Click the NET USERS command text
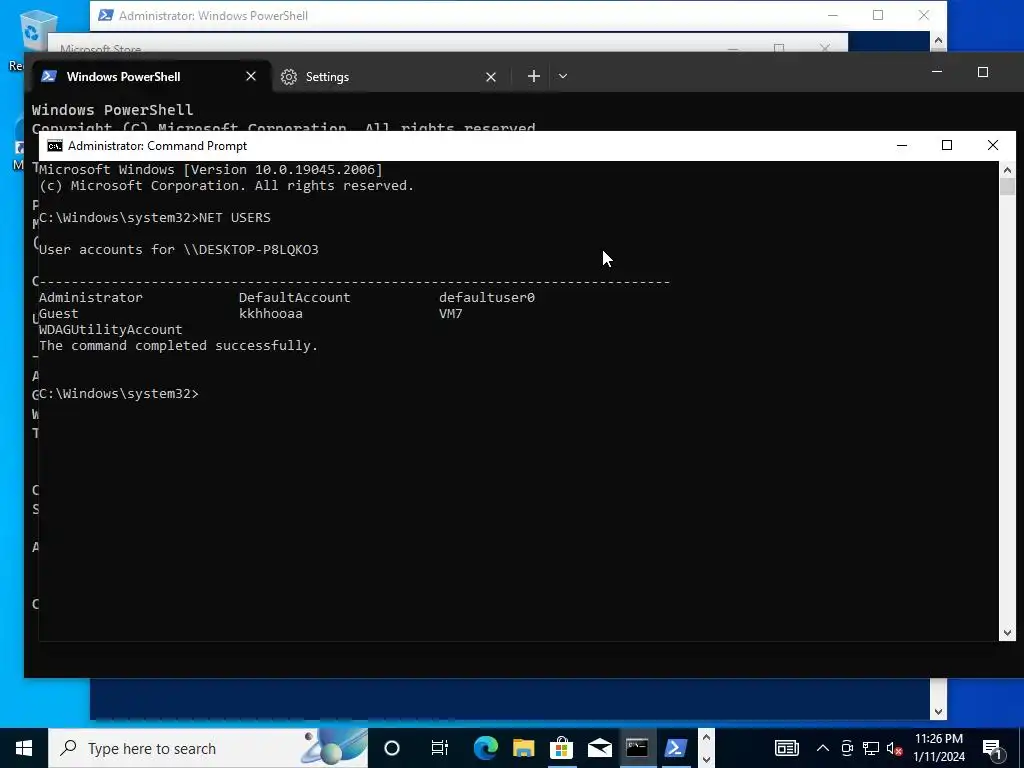1024x768 pixels. [x=234, y=217]
